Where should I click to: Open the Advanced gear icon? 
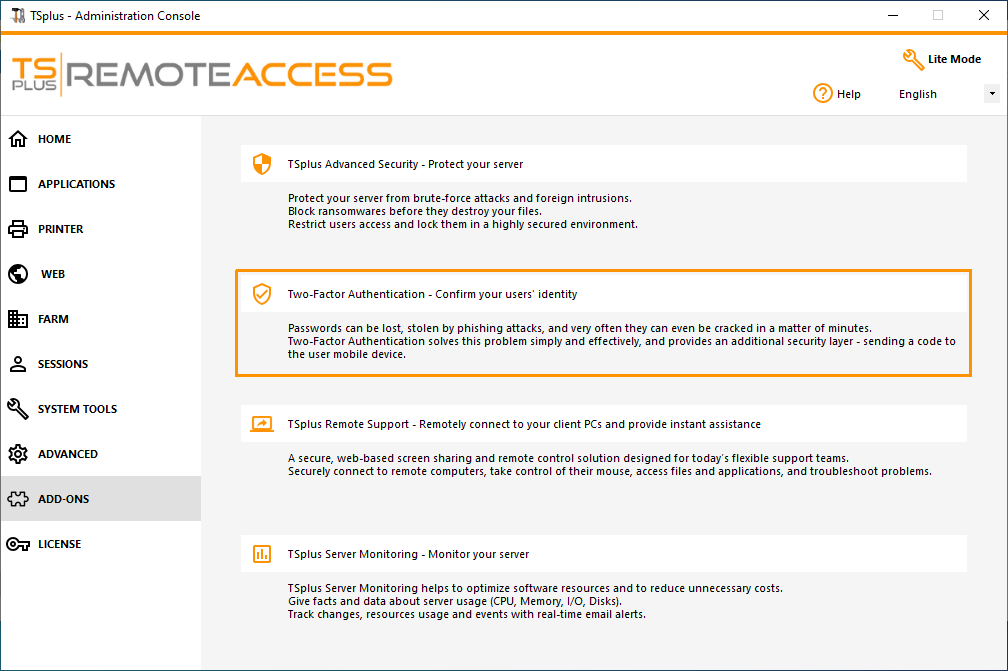click(16, 453)
